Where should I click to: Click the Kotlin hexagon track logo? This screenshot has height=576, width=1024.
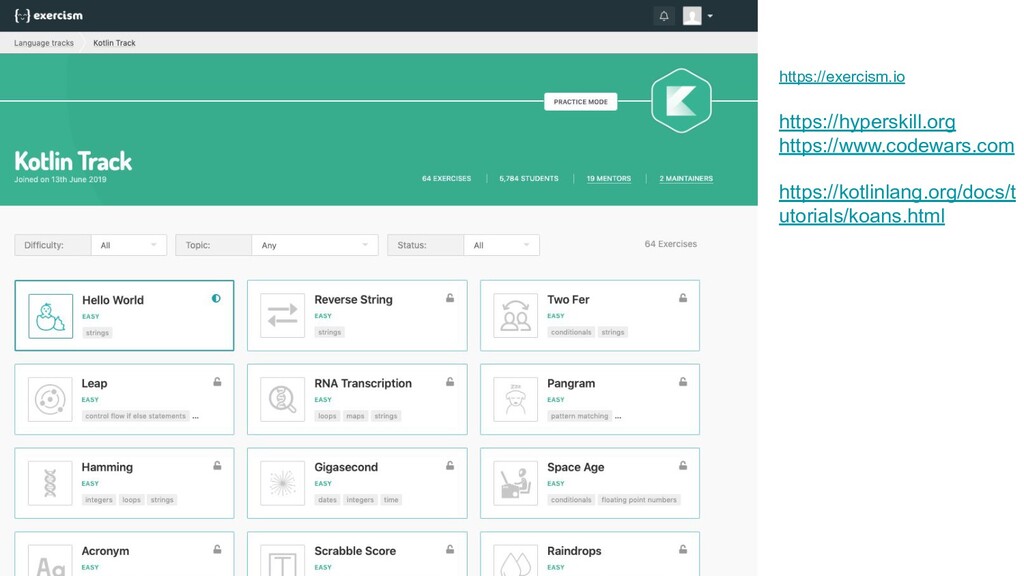click(681, 101)
